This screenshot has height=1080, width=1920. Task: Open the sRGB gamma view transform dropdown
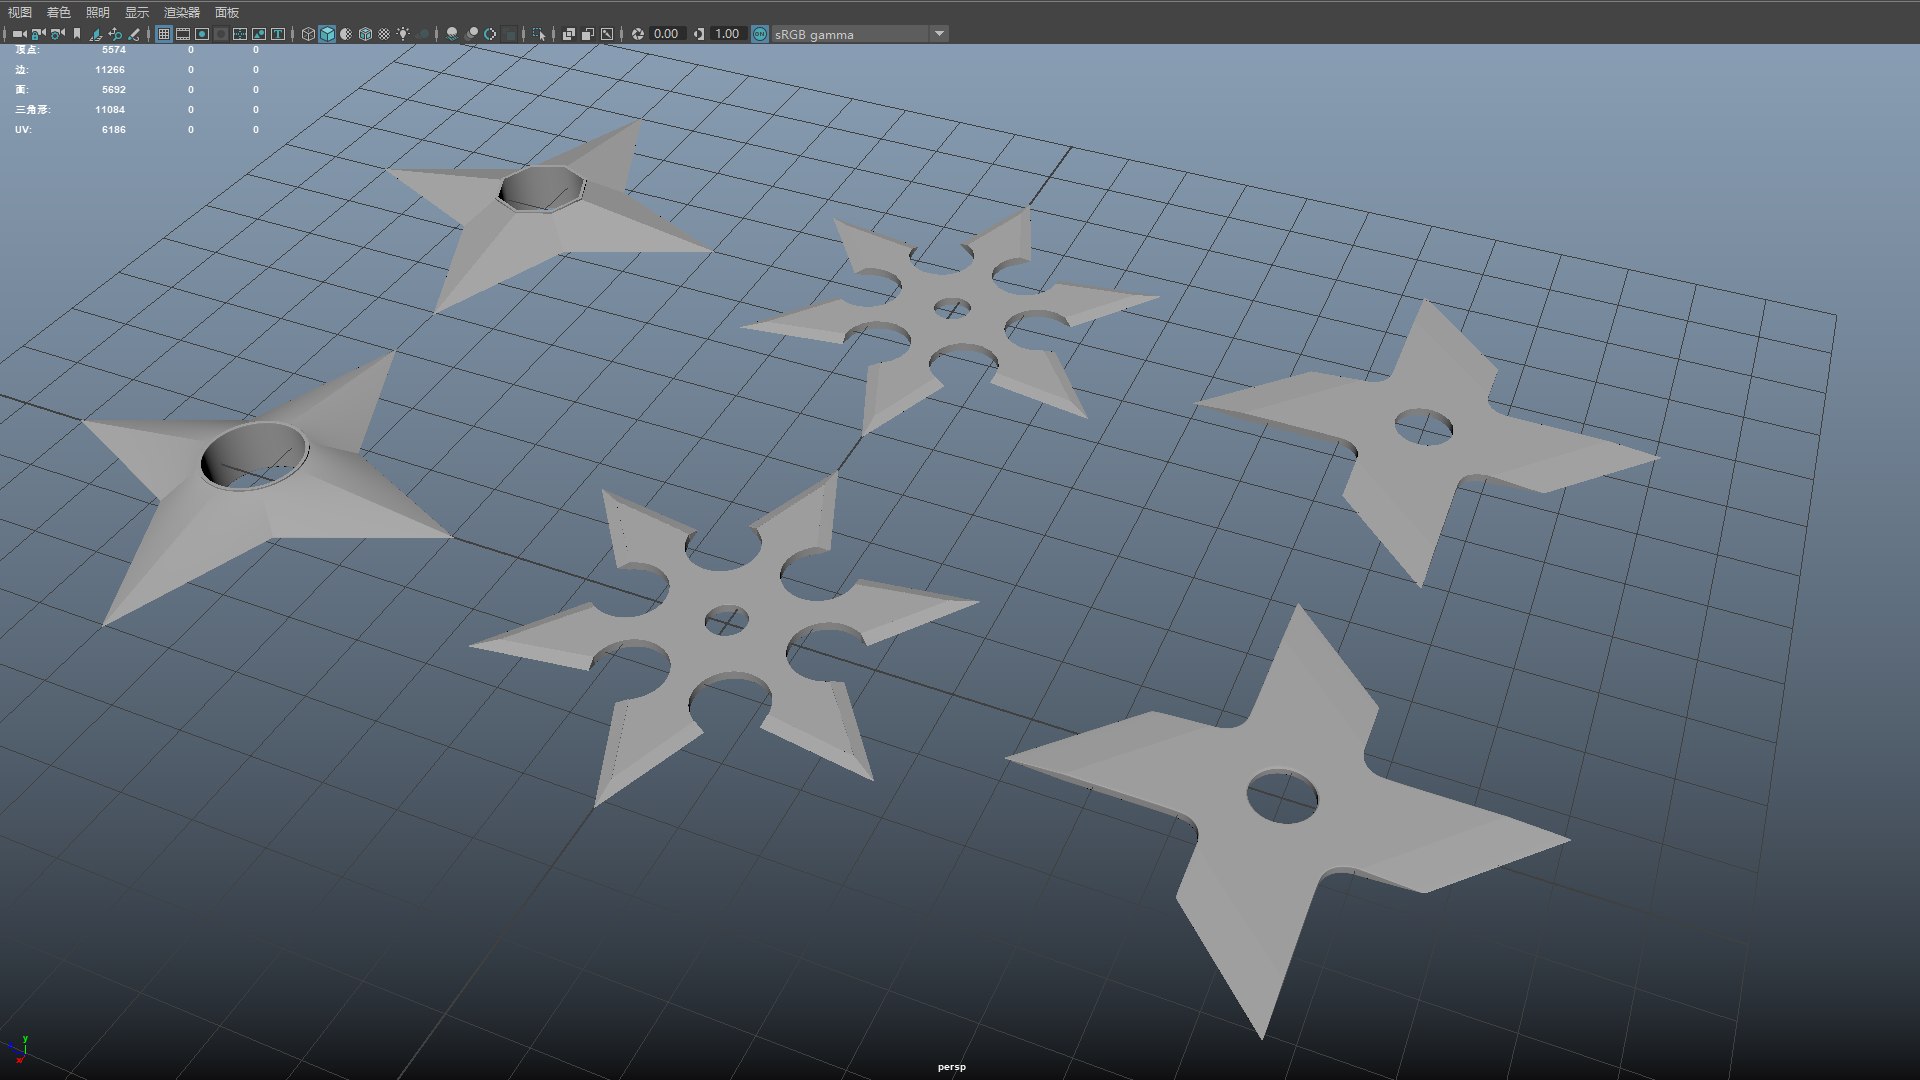tap(939, 34)
